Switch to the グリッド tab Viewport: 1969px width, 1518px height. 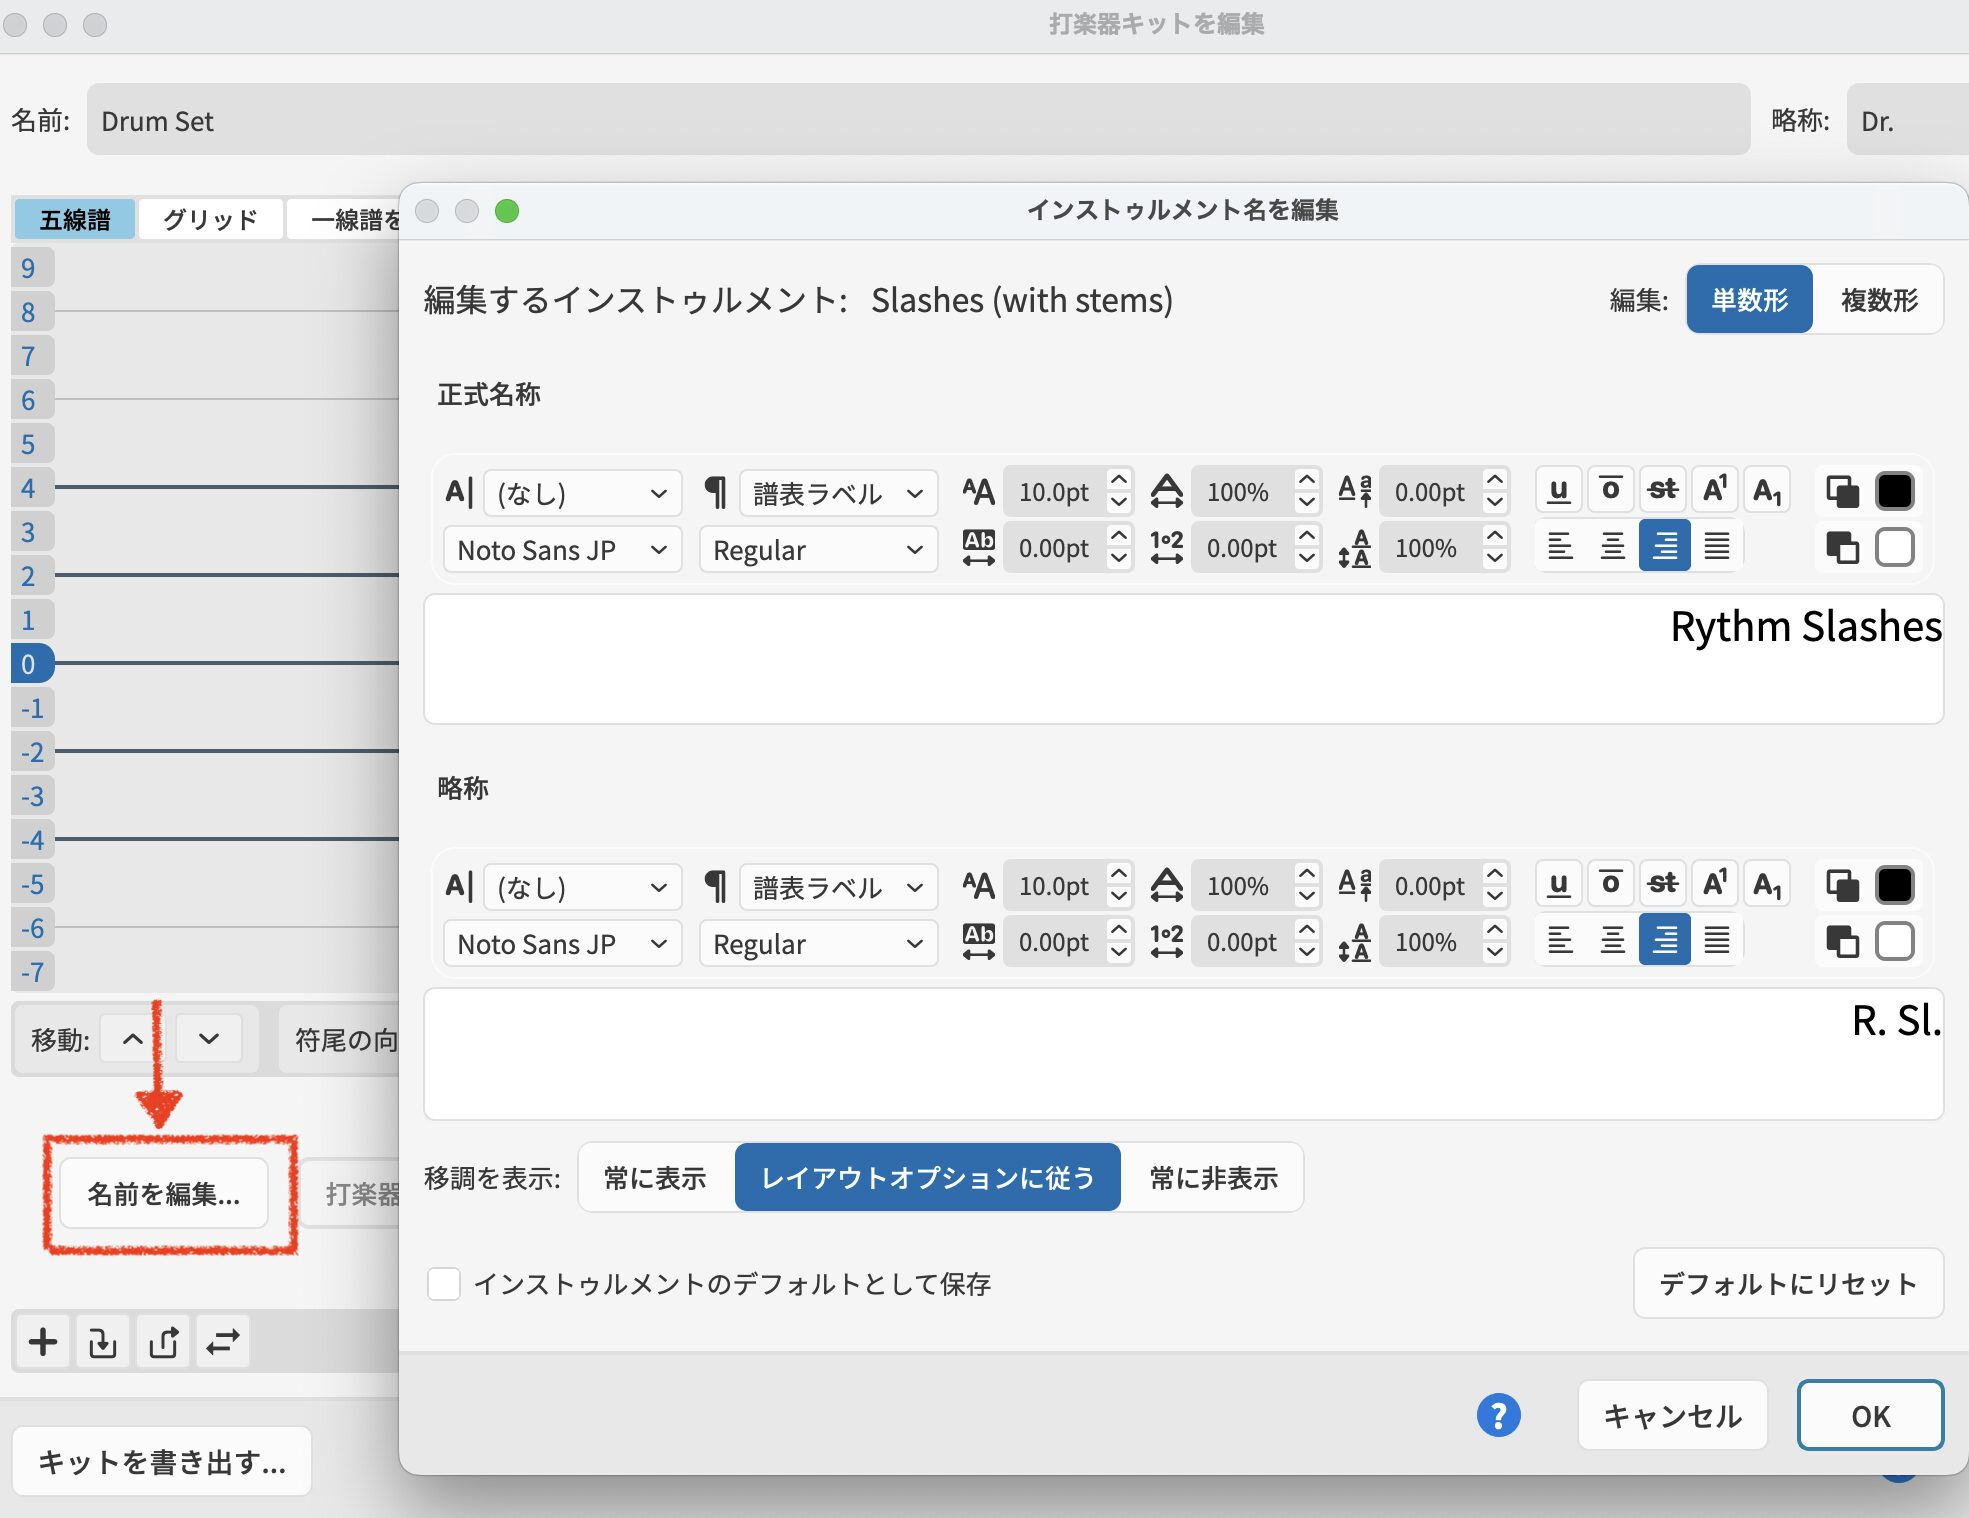[210, 219]
